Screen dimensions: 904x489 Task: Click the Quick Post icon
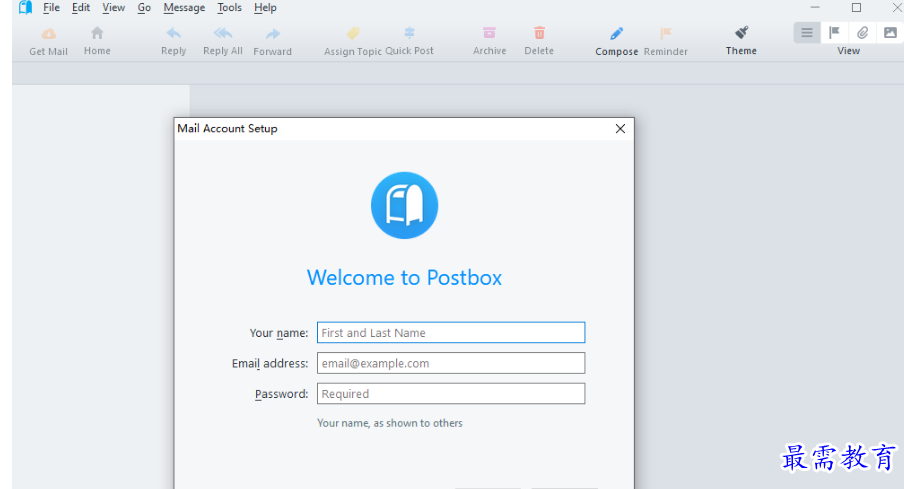[409, 34]
